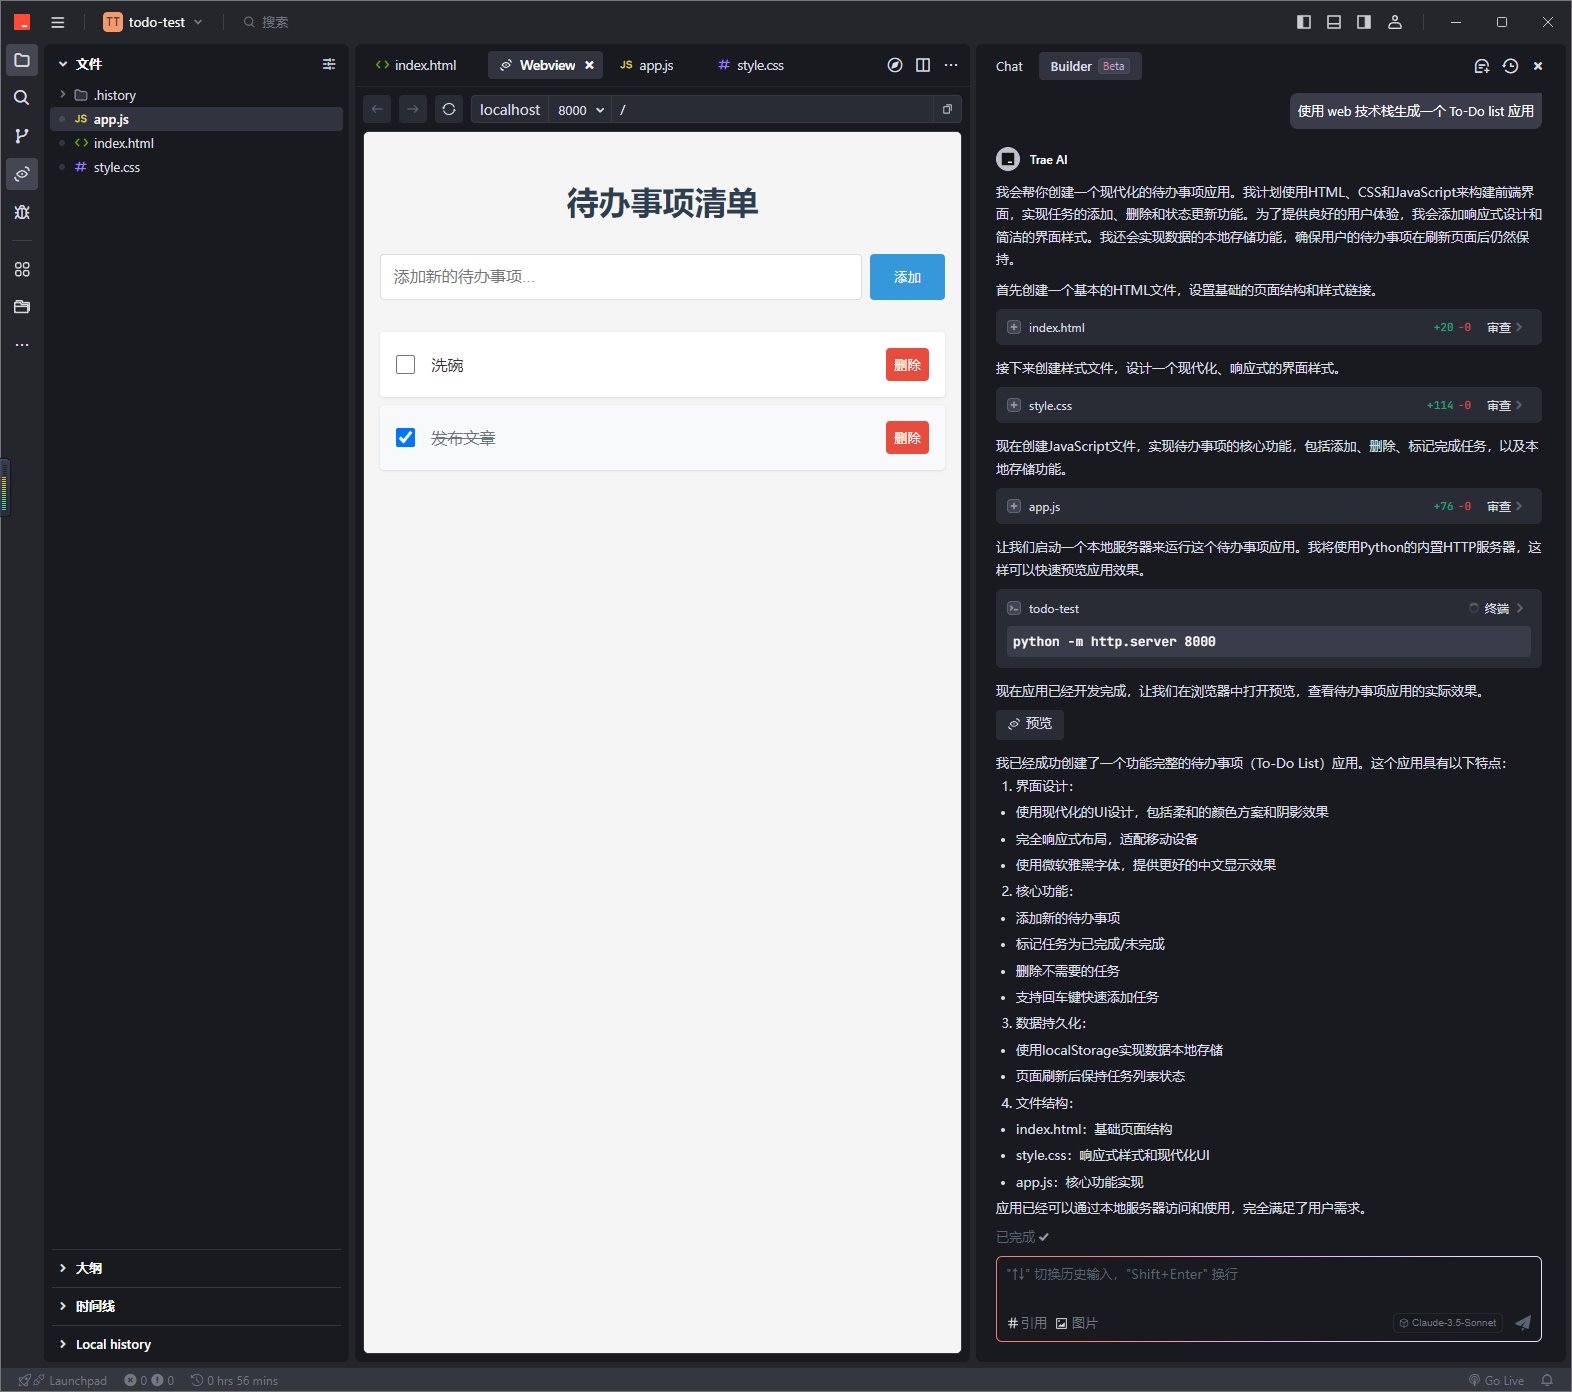The height and width of the screenshot is (1392, 1572).
Task: Open chat history clock icon
Action: 1510,66
